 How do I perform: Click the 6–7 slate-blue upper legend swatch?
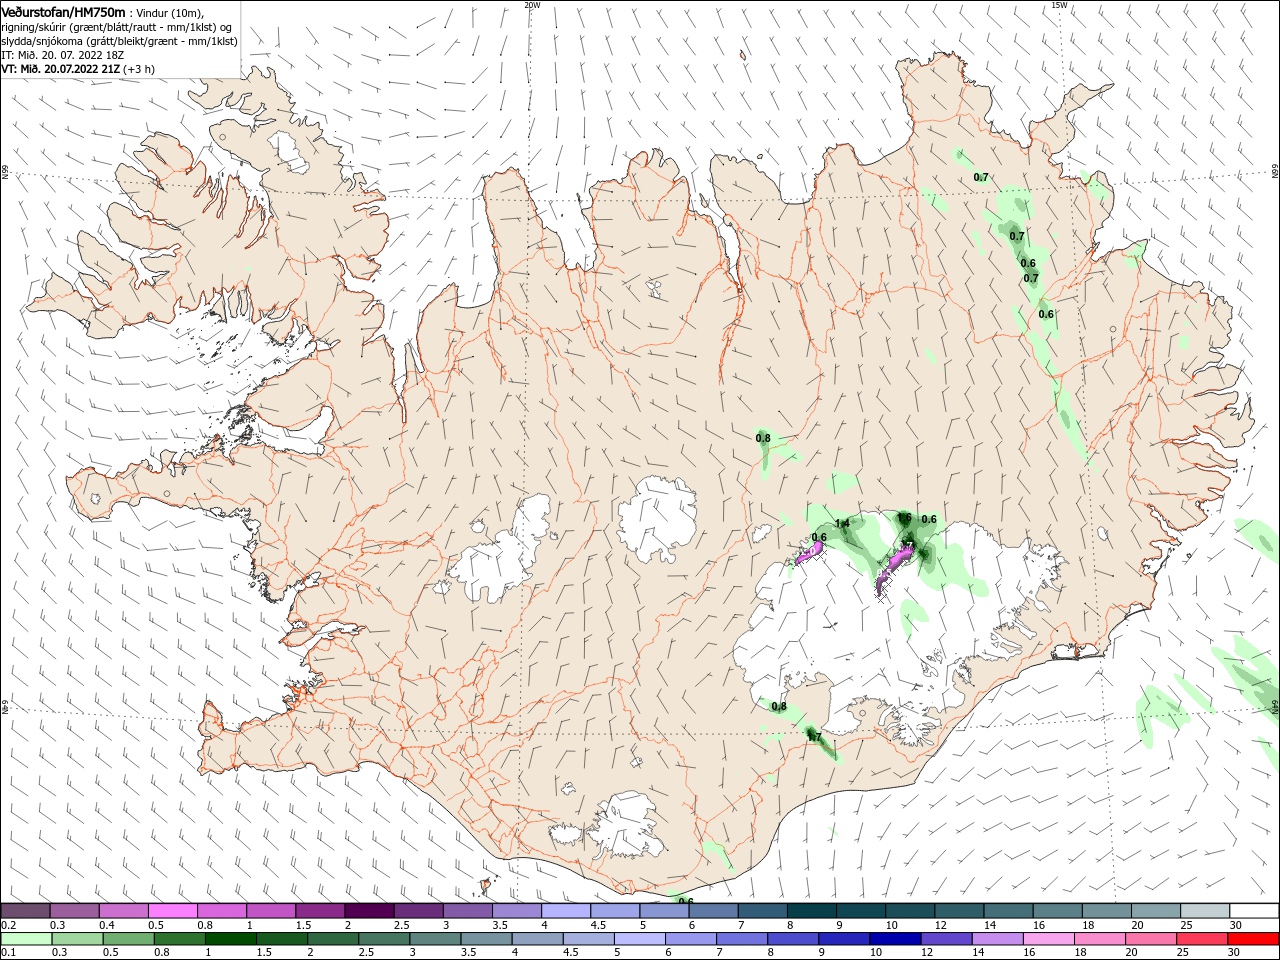(x=714, y=910)
